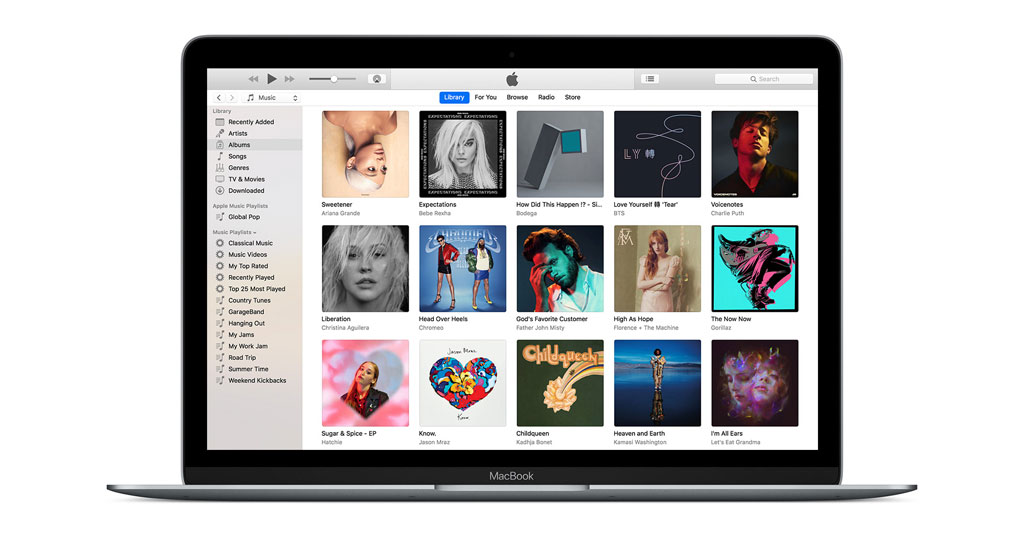
Task: Click the GarageBand playlist icon
Action: click(220, 312)
